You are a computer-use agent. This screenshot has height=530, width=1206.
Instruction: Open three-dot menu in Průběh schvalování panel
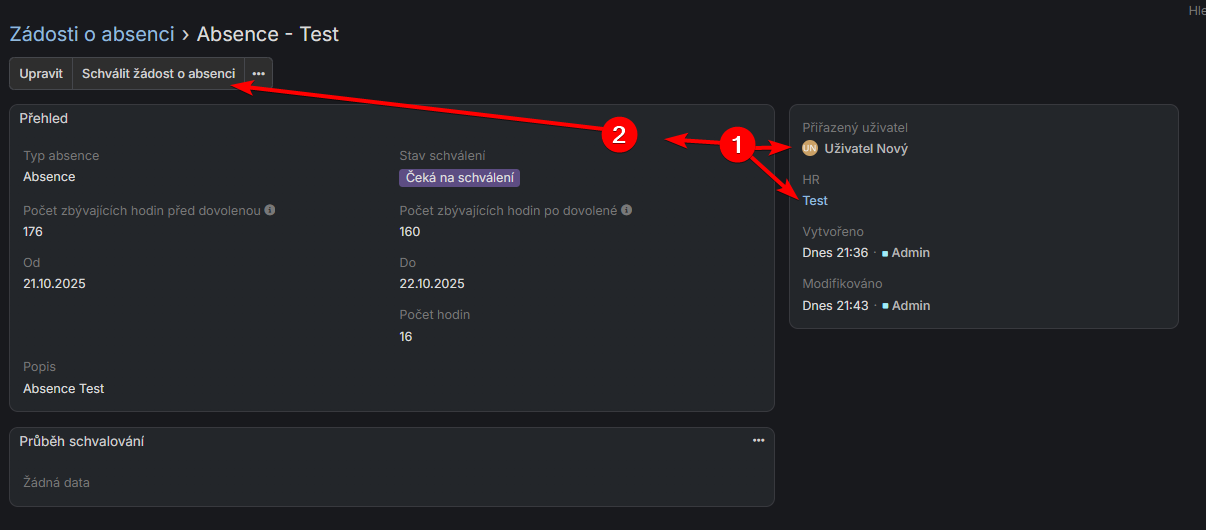tap(758, 441)
